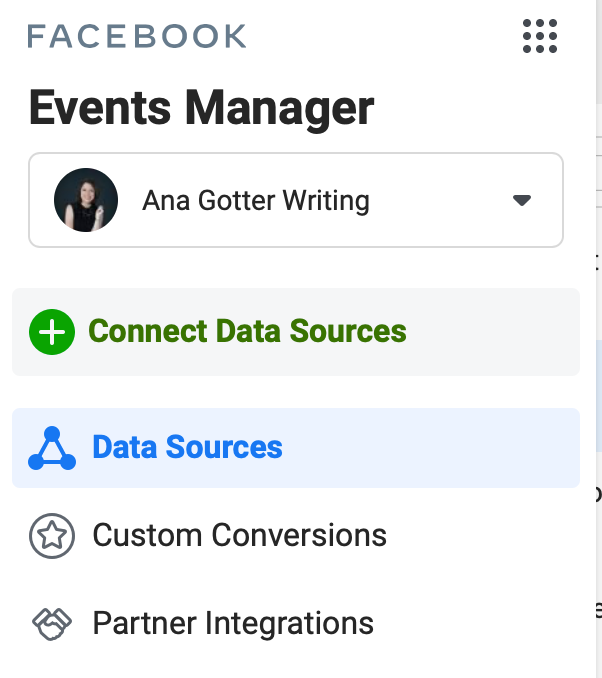
Task: Click the account selector box's empty area
Action: 440,200
